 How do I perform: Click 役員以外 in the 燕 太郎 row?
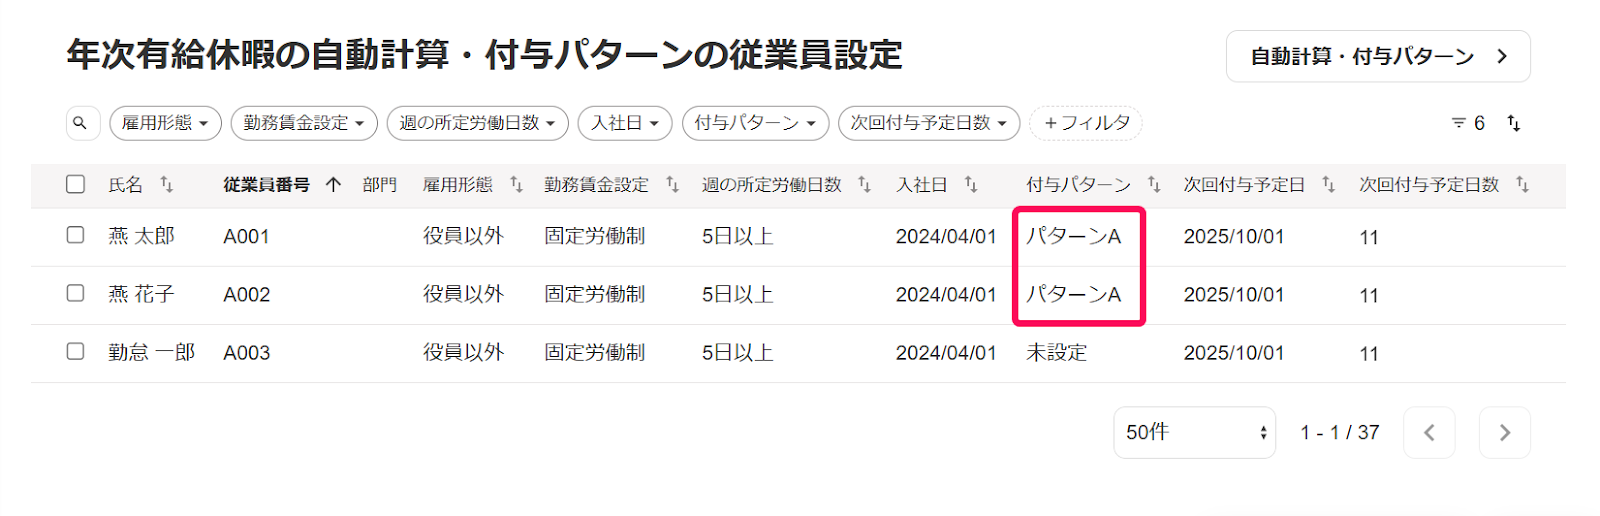[463, 236]
